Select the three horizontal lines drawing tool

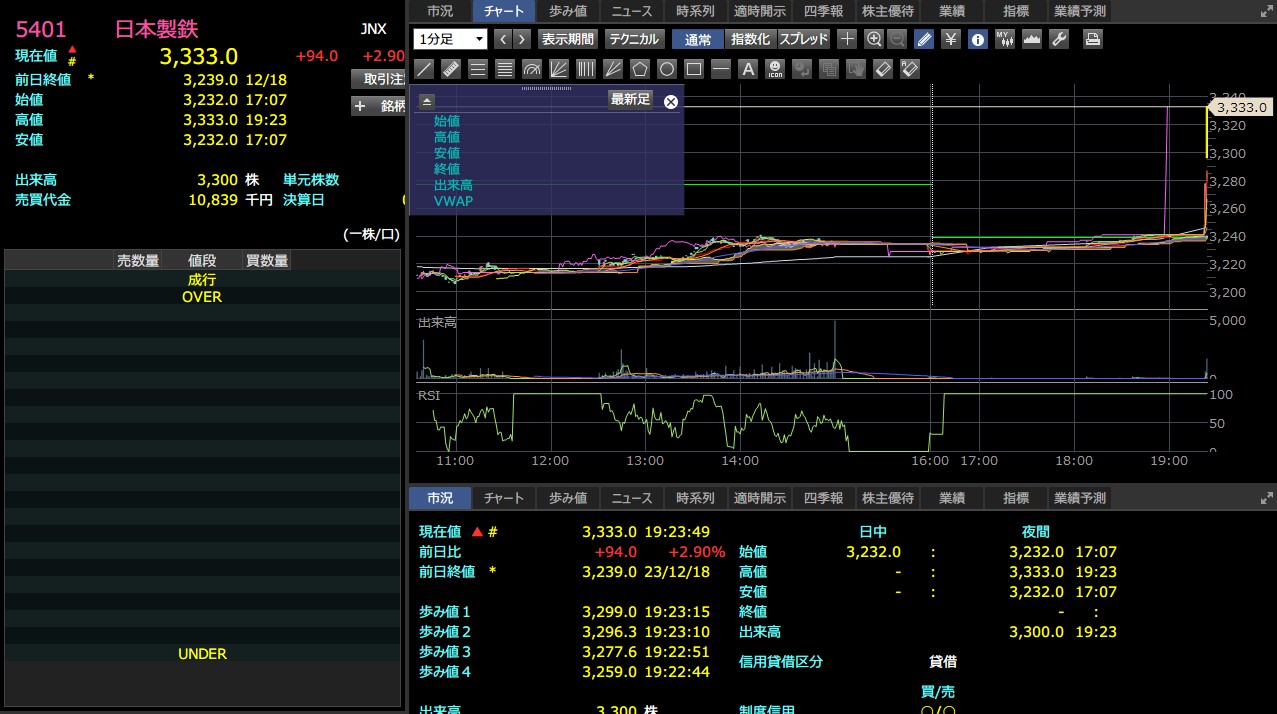click(x=478, y=69)
